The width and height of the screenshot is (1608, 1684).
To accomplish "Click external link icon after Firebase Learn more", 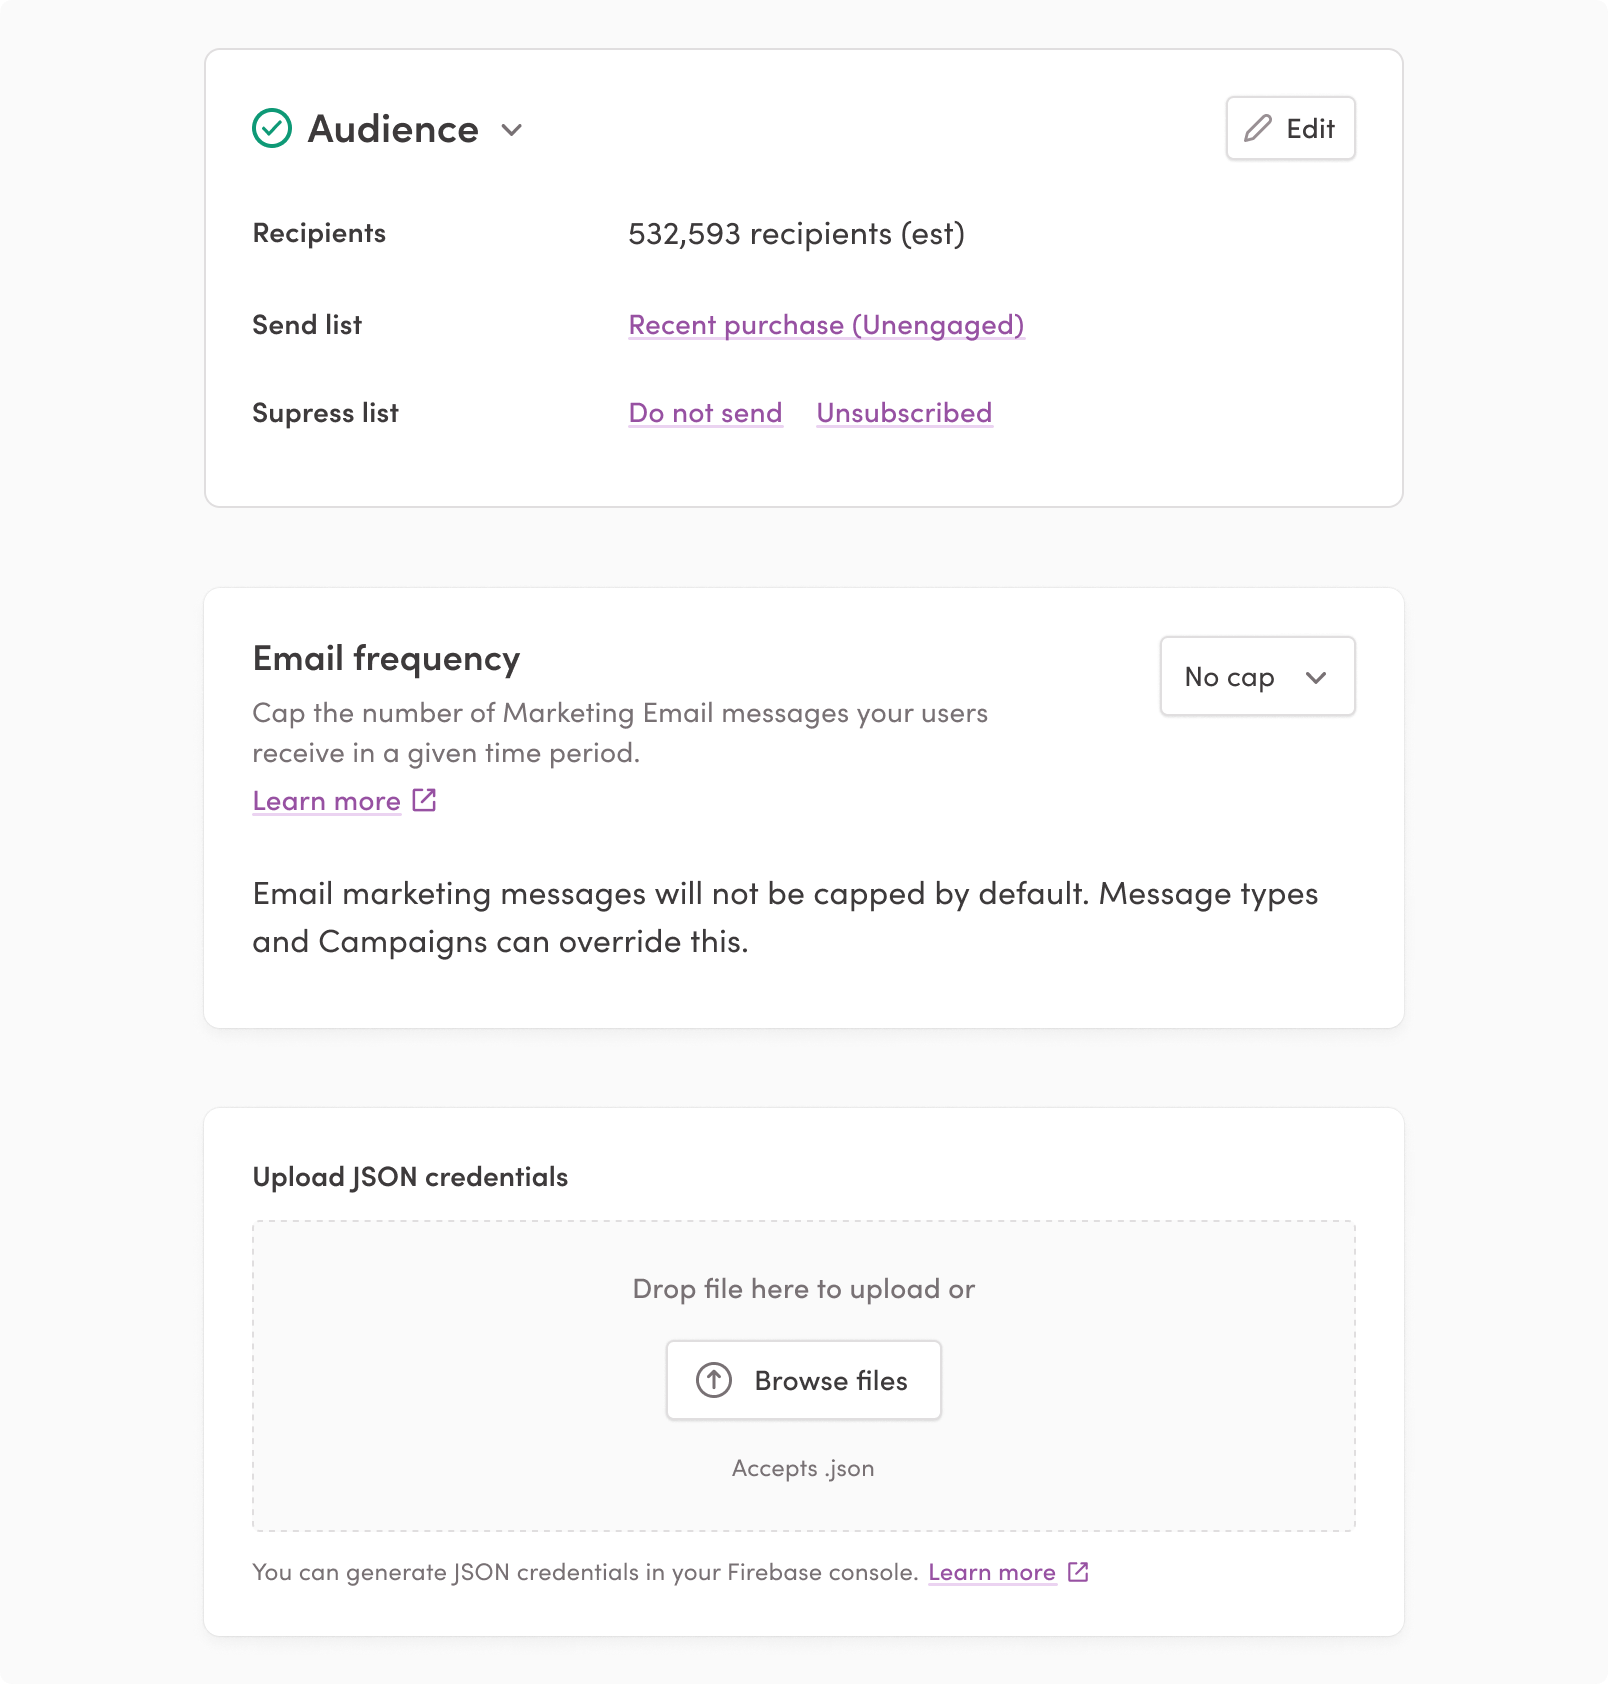I will pos(1078,1572).
